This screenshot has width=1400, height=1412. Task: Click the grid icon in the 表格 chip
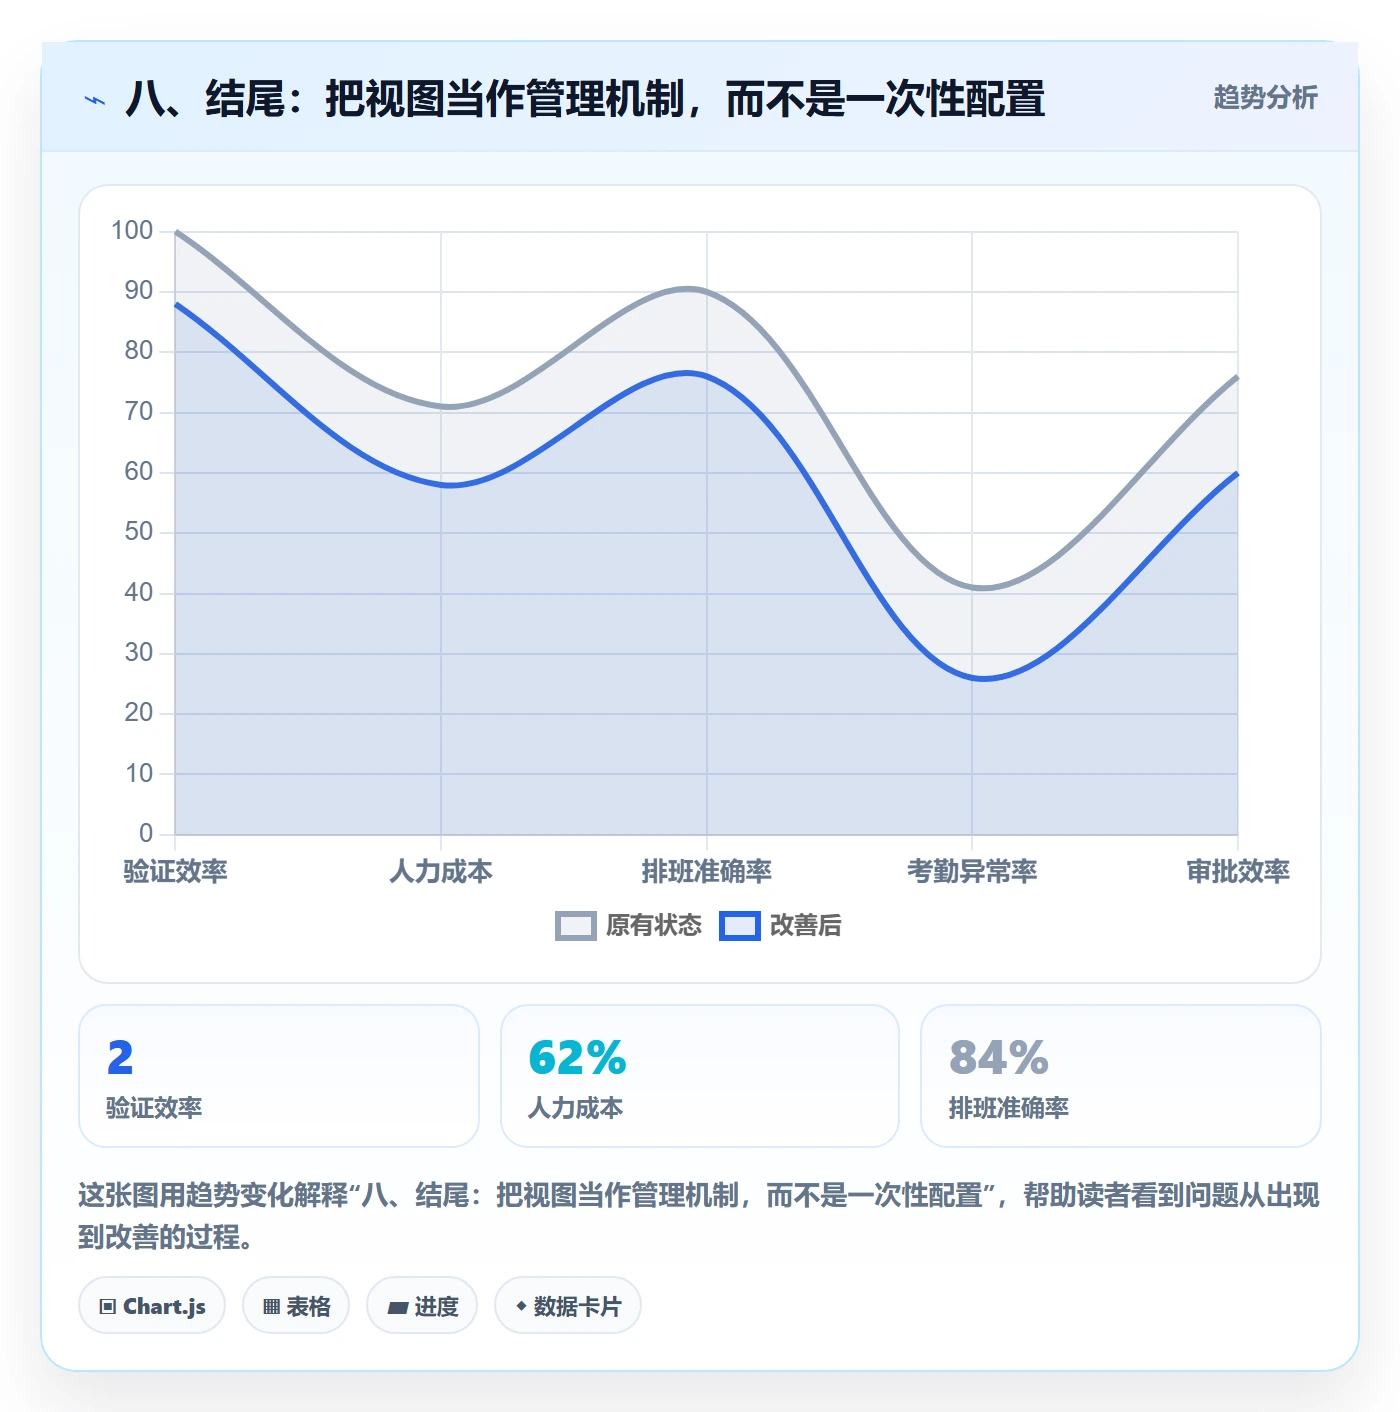[271, 1306]
